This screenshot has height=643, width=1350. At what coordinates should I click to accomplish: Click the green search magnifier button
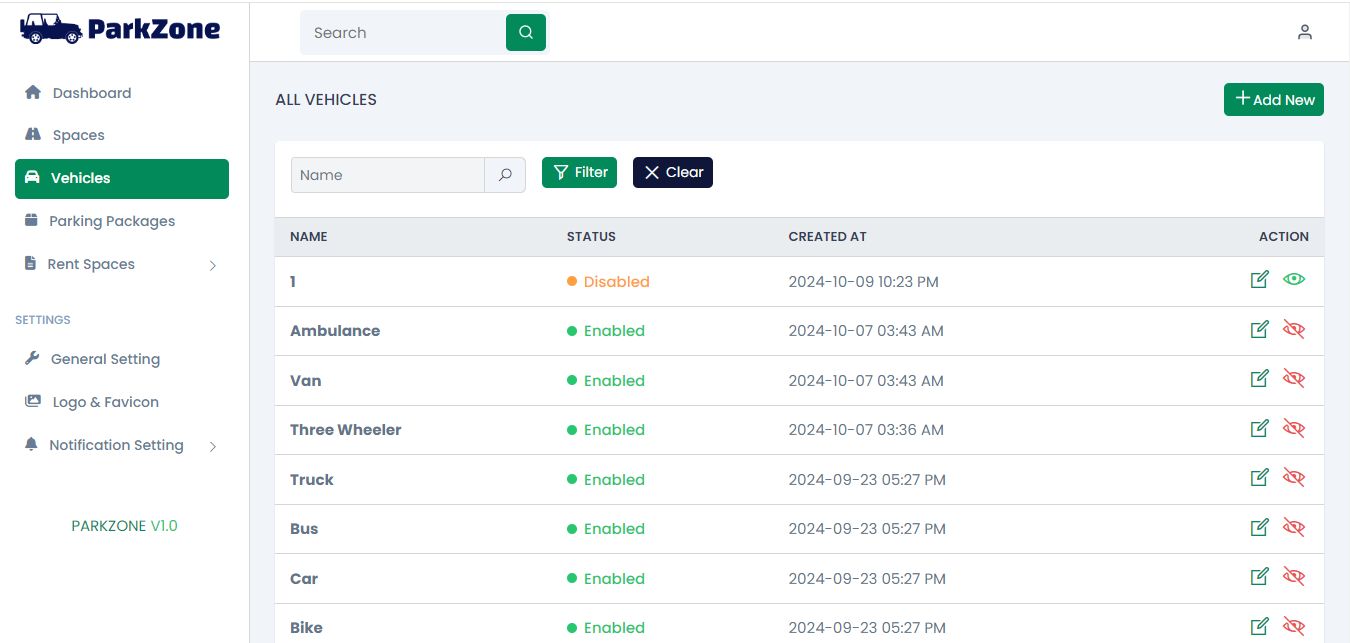point(526,33)
